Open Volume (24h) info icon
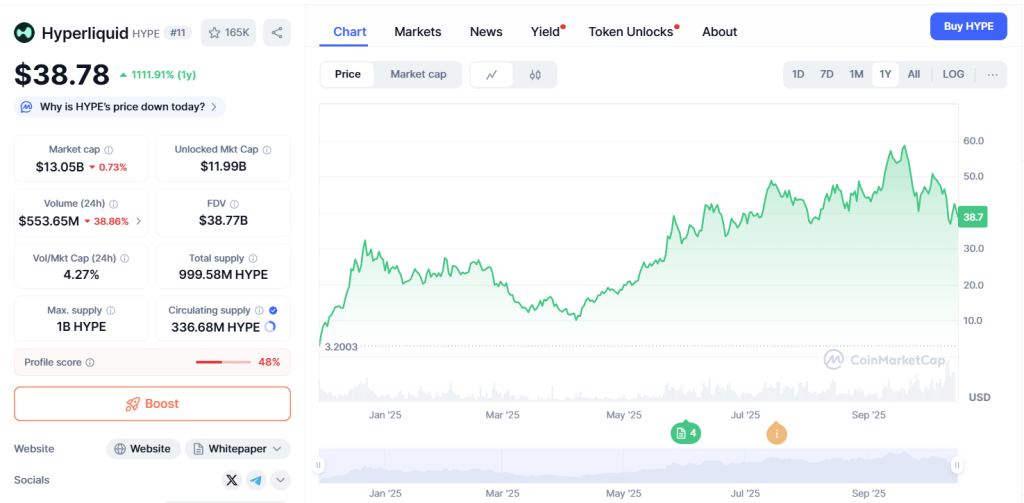Image resolution: width=1024 pixels, height=503 pixels. (114, 204)
